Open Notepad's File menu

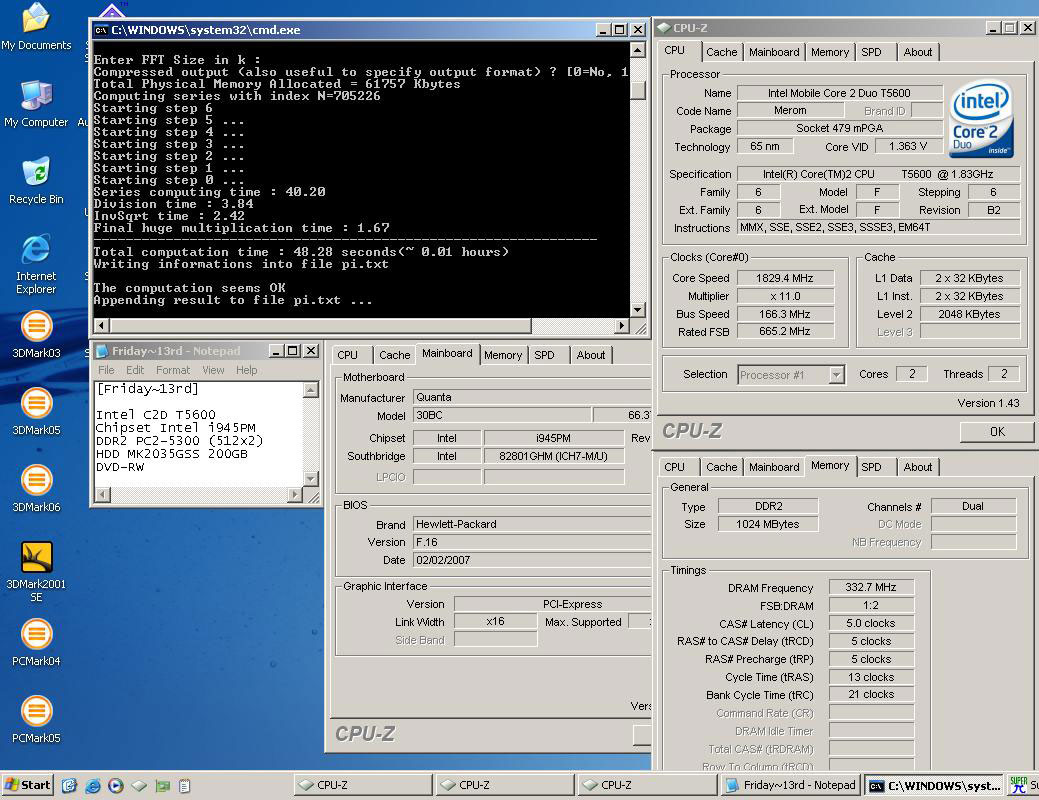click(x=106, y=370)
